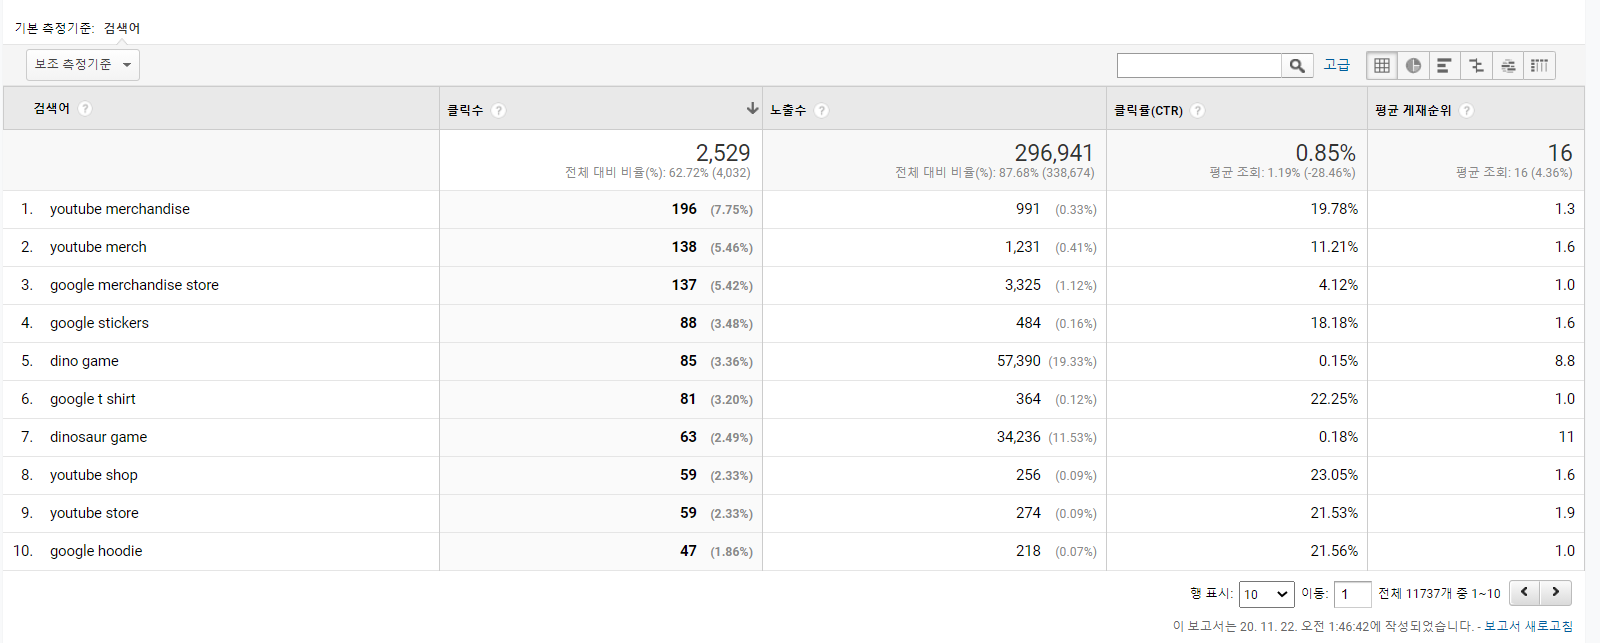Sort by the 클릭률(CTR) column header
Image resolution: width=1600 pixels, height=643 pixels.
pos(1148,110)
